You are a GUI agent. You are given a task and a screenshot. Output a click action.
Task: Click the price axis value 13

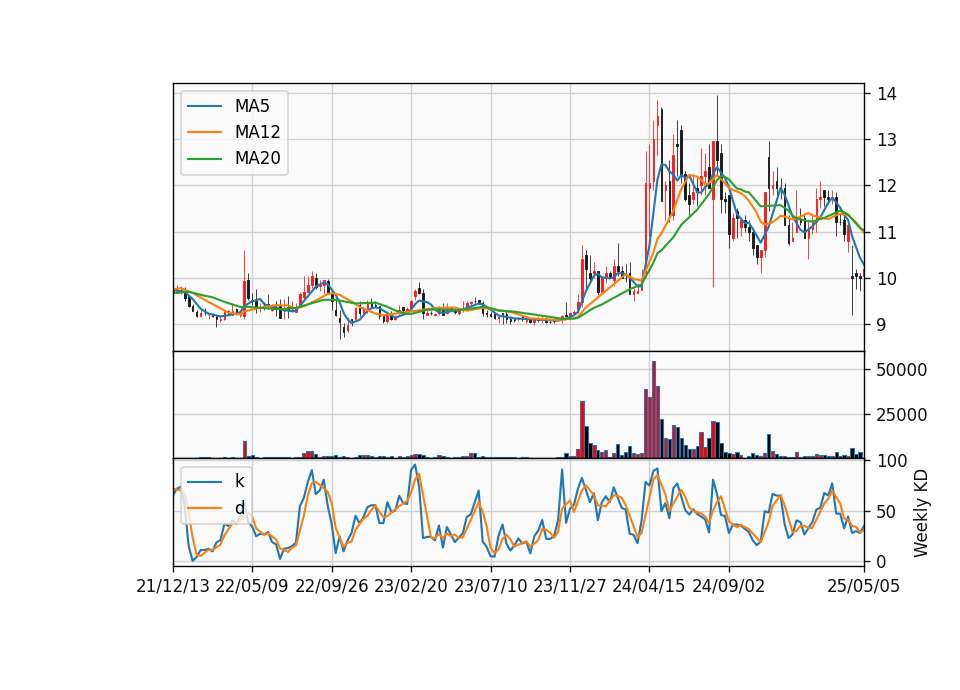click(887, 140)
